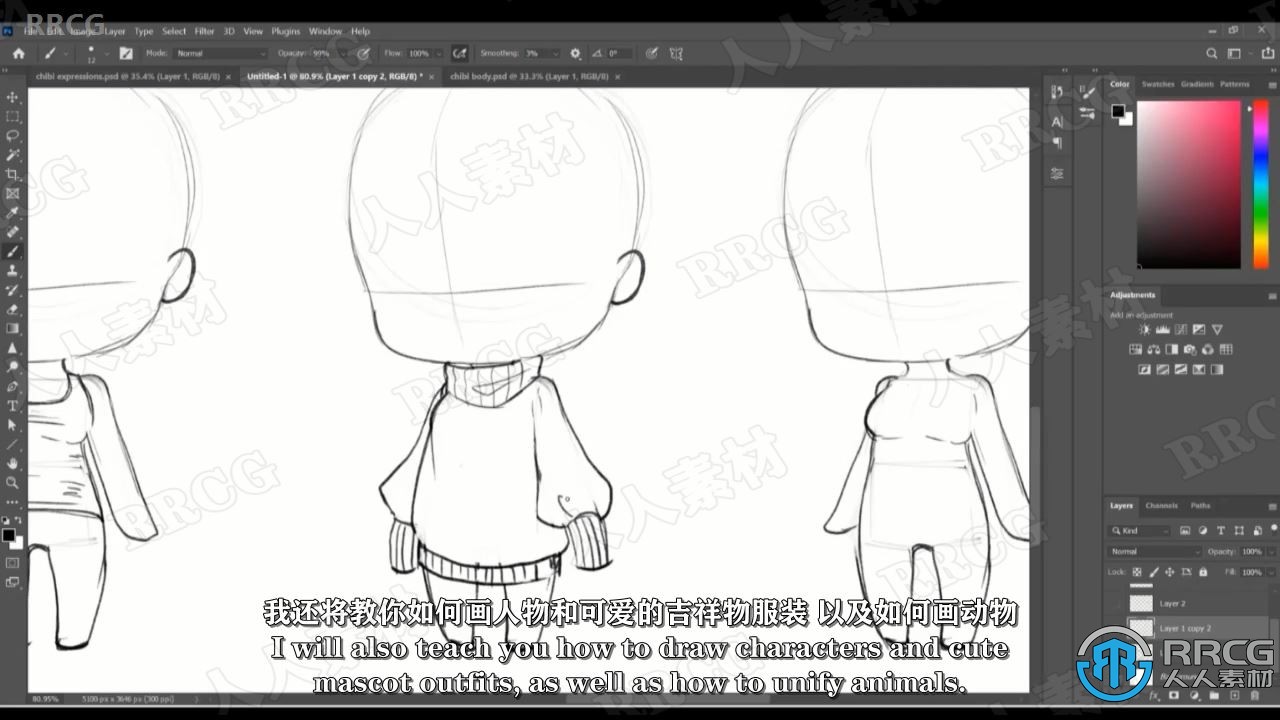
Task: Select the foreground color swatch in toolbar
Action: click(8, 536)
